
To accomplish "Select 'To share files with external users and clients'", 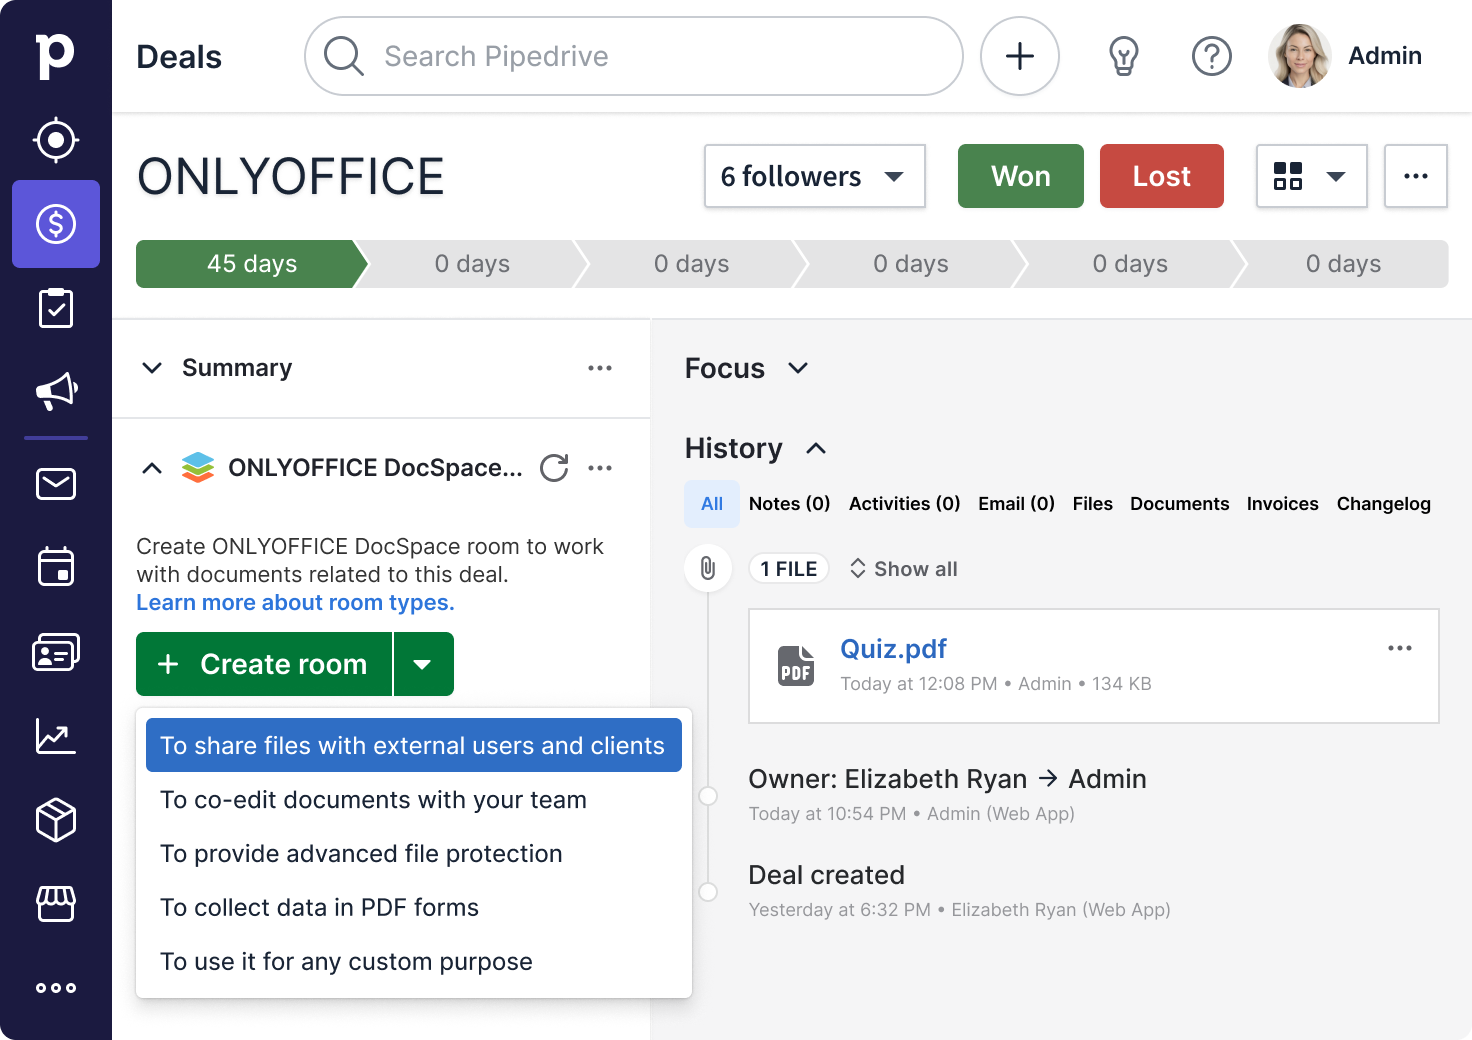I will (414, 745).
